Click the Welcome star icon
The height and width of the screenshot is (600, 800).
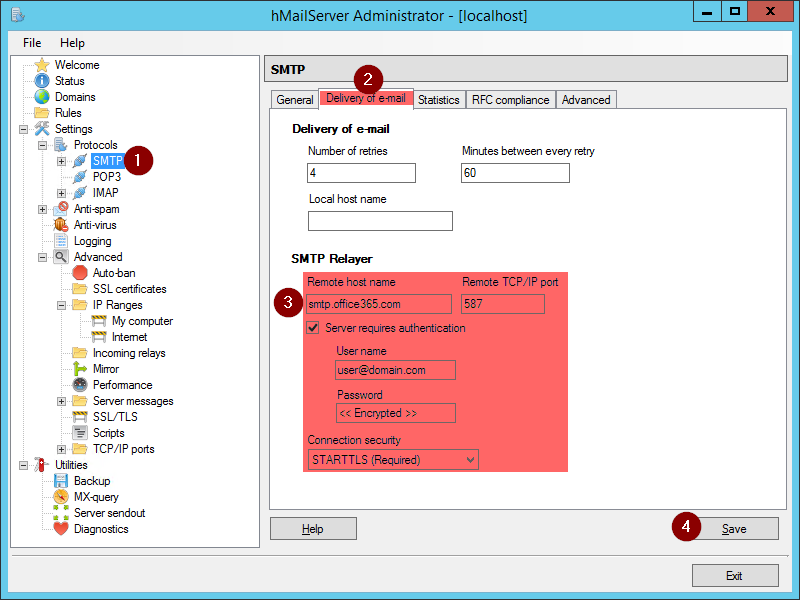pyautogui.click(x=42, y=65)
